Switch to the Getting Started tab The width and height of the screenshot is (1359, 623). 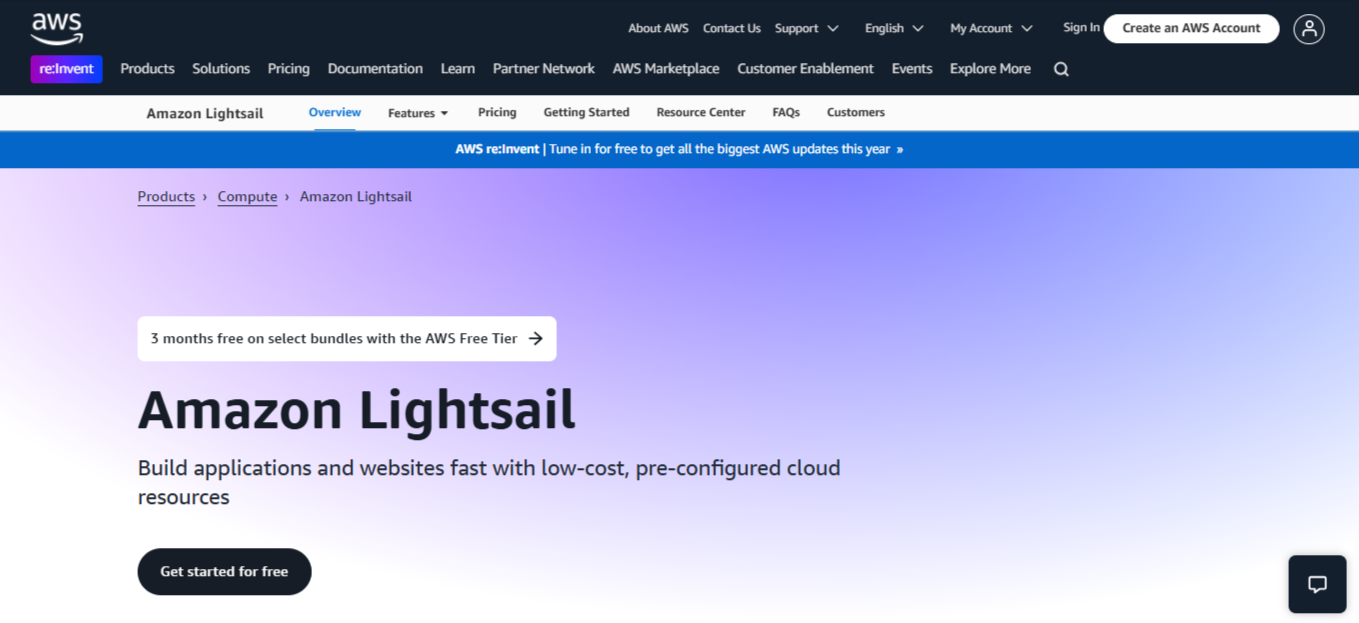point(586,112)
